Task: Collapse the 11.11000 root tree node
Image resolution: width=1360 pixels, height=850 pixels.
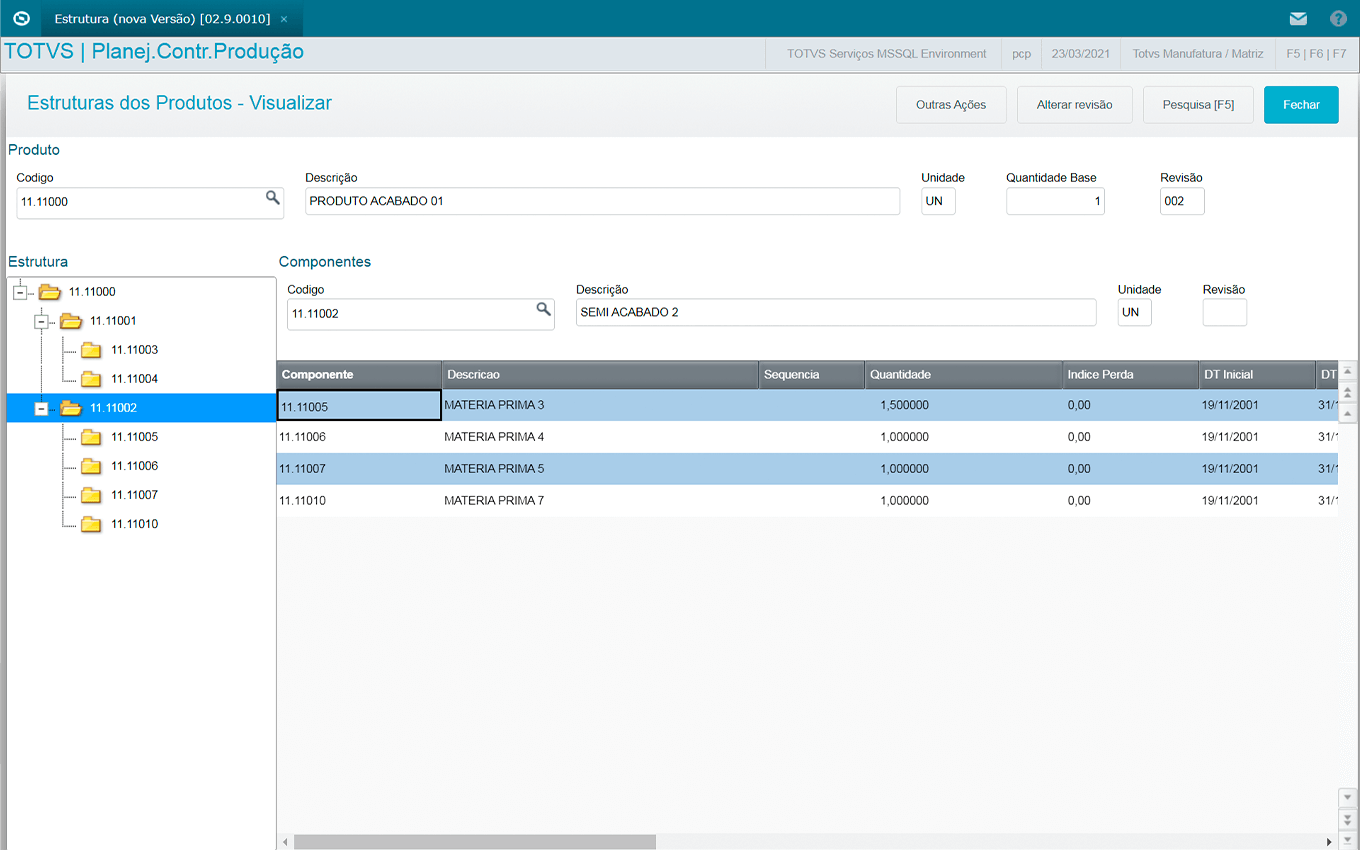Action: pyautogui.click(x=20, y=292)
